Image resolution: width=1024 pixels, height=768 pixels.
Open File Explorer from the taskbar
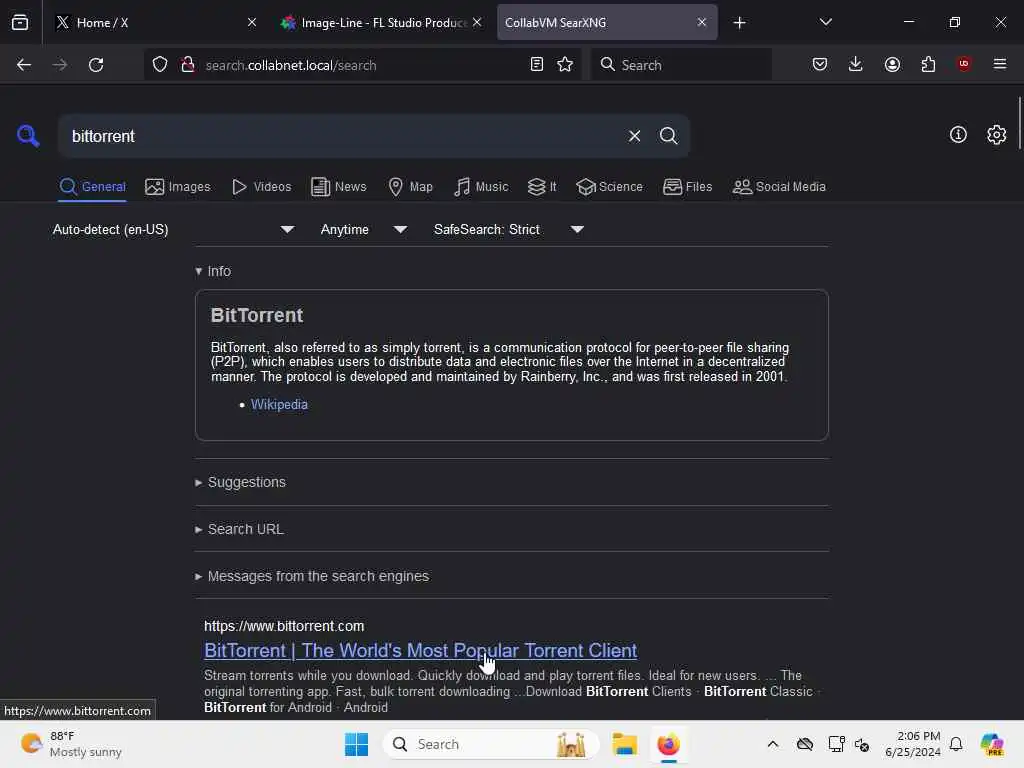(624, 744)
